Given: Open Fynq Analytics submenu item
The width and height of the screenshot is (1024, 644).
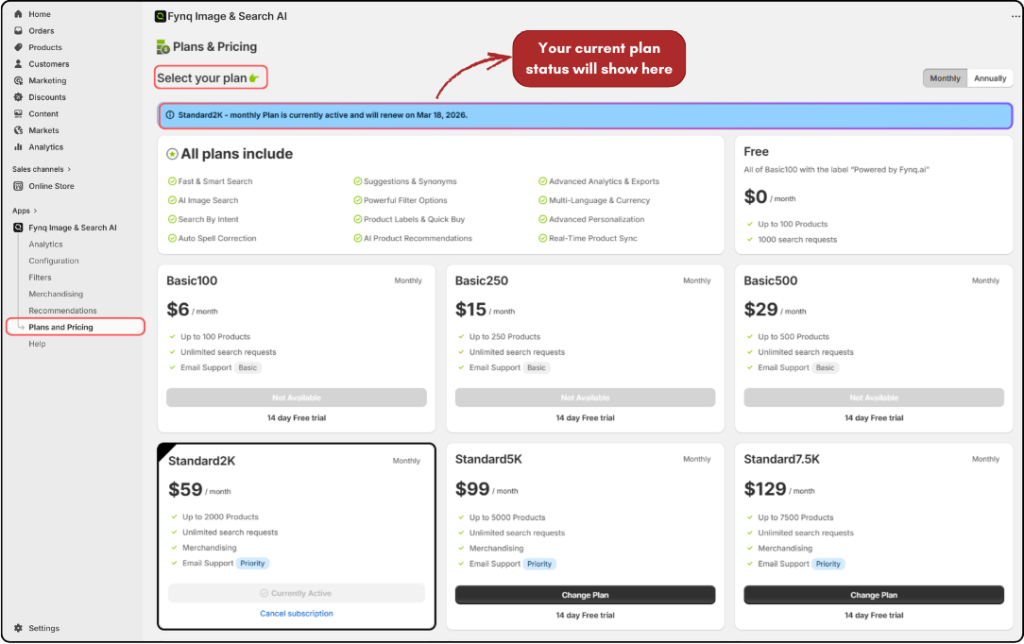Looking at the screenshot, I should pyautogui.click(x=46, y=244).
